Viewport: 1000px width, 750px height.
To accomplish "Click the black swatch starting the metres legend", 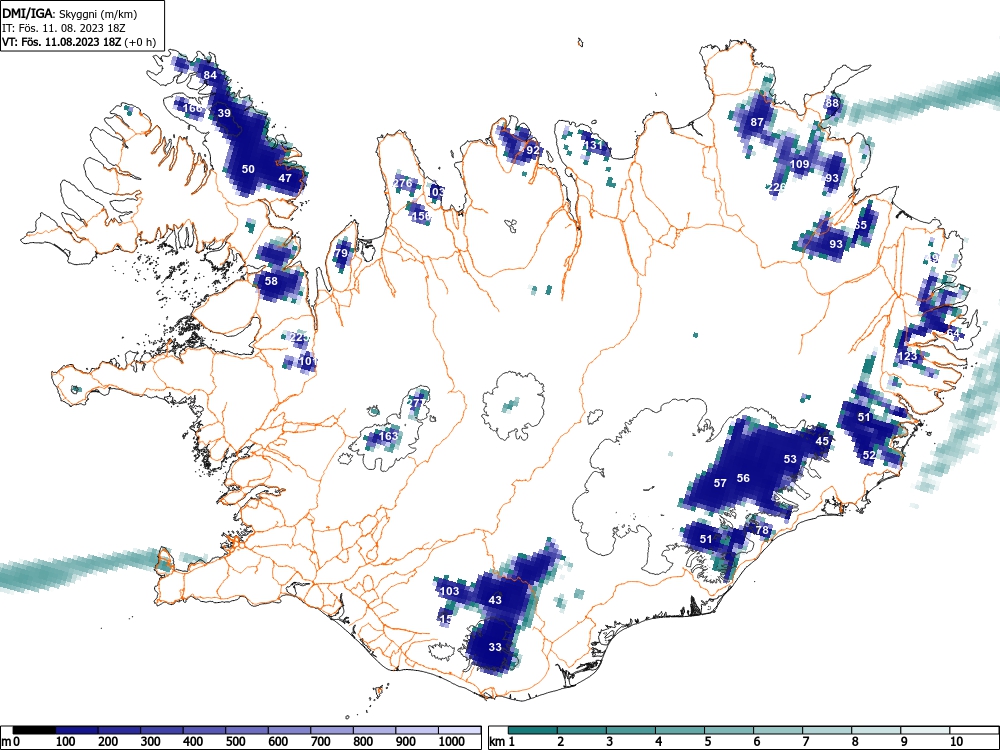I will tap(34, 730).
